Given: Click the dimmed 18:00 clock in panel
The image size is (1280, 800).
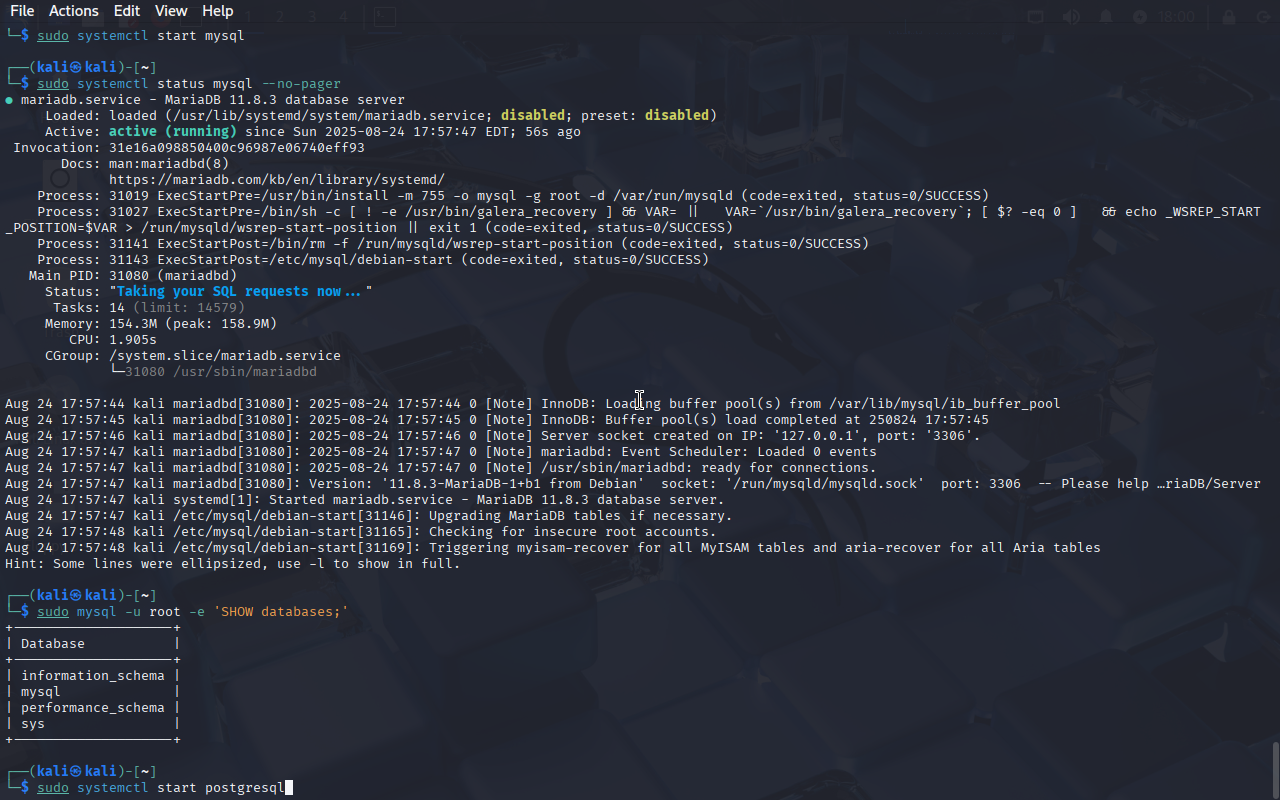Looking at the screenshot, I should [1177, 17].
